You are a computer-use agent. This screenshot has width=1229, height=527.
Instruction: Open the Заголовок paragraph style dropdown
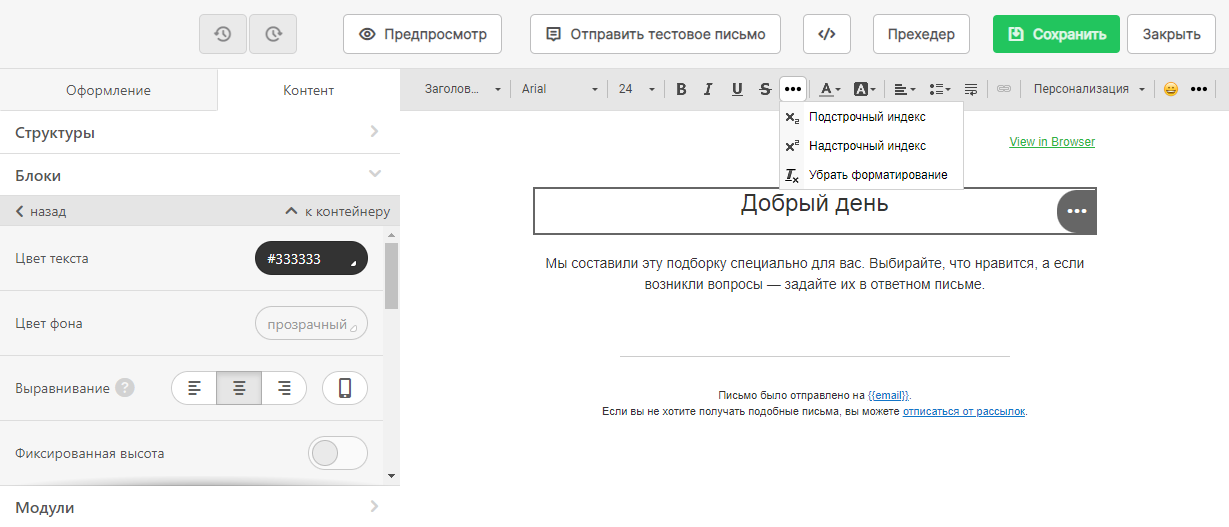click(463, 89)
